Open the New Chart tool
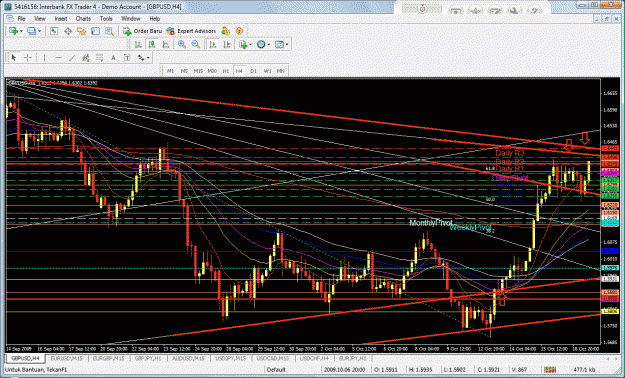 (x=13, y=31)
